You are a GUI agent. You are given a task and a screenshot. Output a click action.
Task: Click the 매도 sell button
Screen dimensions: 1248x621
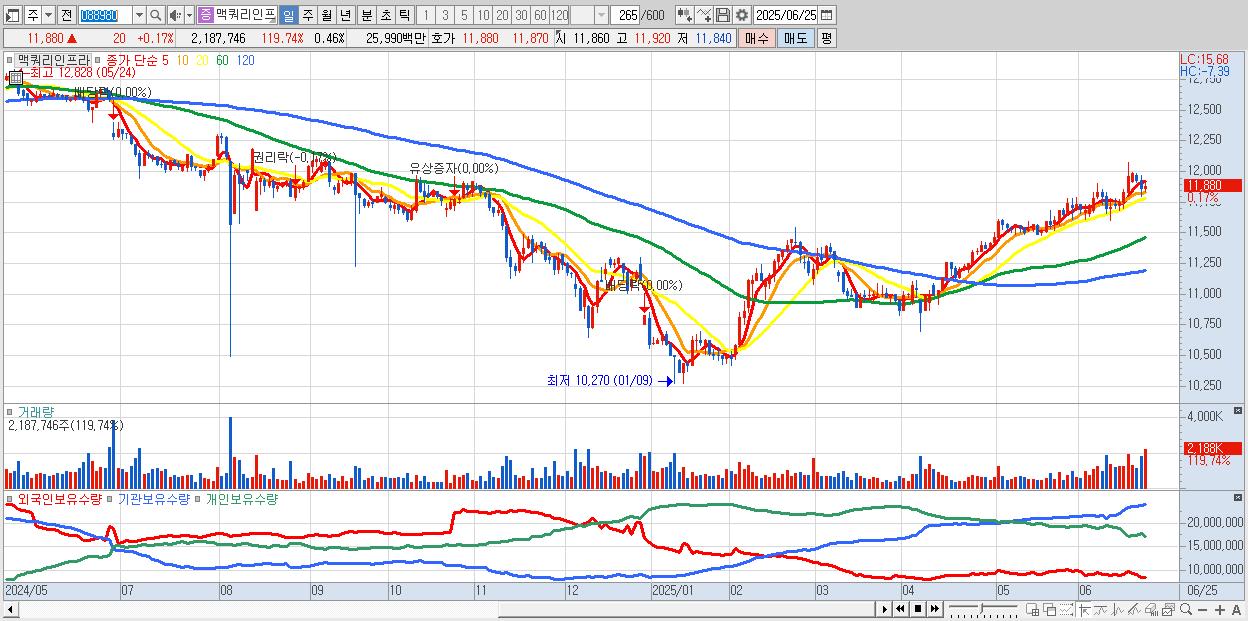tap(795, 38)
